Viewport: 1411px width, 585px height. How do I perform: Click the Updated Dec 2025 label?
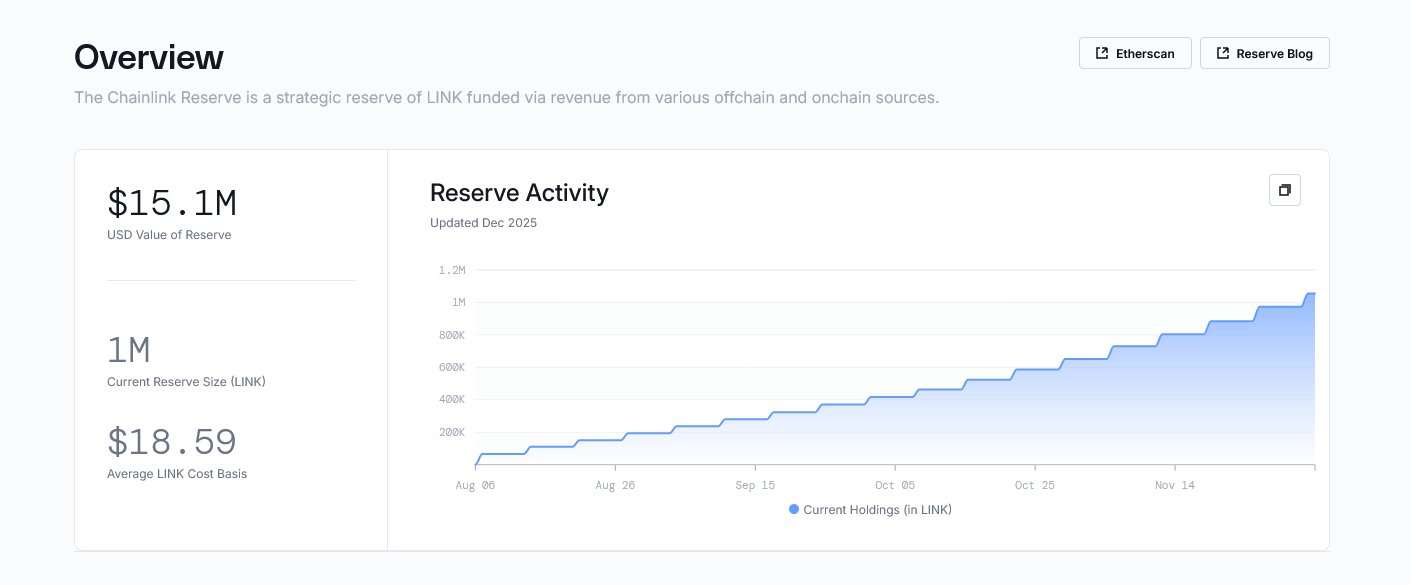[484, 223]
